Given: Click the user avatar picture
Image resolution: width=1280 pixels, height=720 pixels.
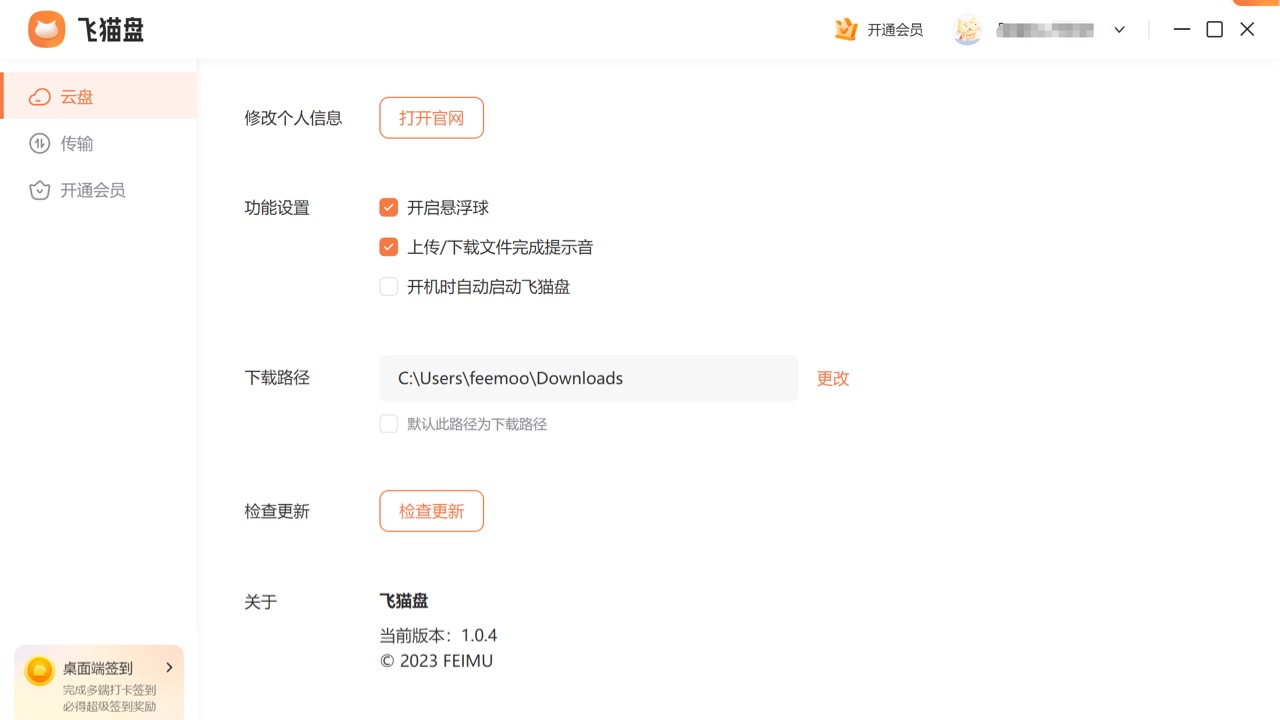Looking at the screenshot, I should tap(967, 29).
